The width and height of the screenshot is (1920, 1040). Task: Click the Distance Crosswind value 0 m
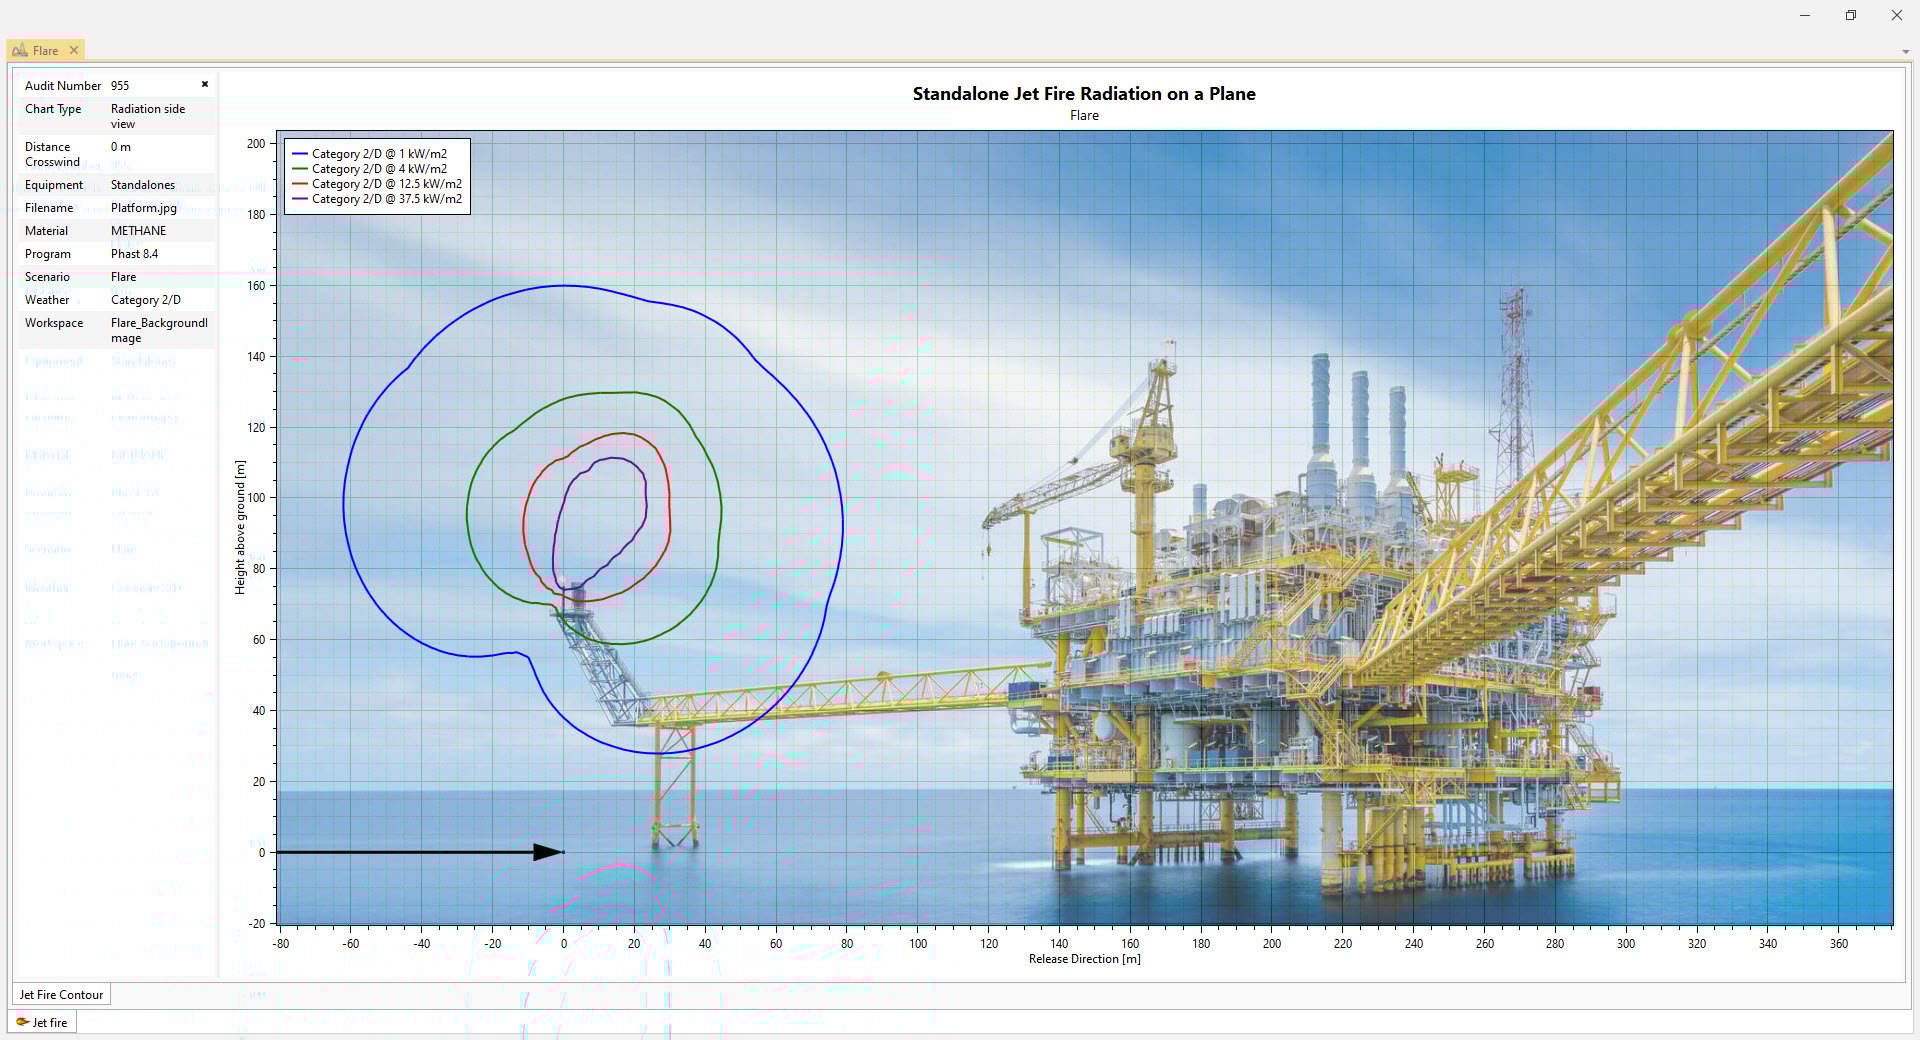pyautogui.click(x=120, y=146)
